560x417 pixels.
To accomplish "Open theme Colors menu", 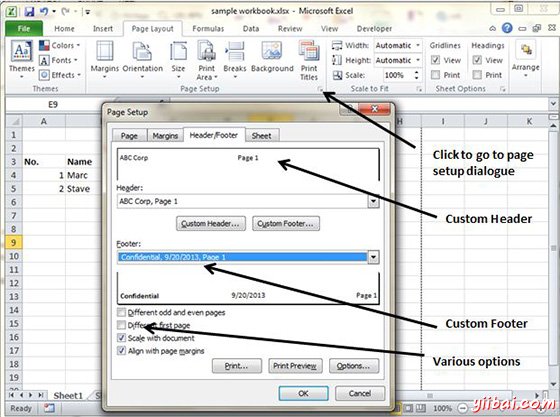I will click(x=59, y=45).
